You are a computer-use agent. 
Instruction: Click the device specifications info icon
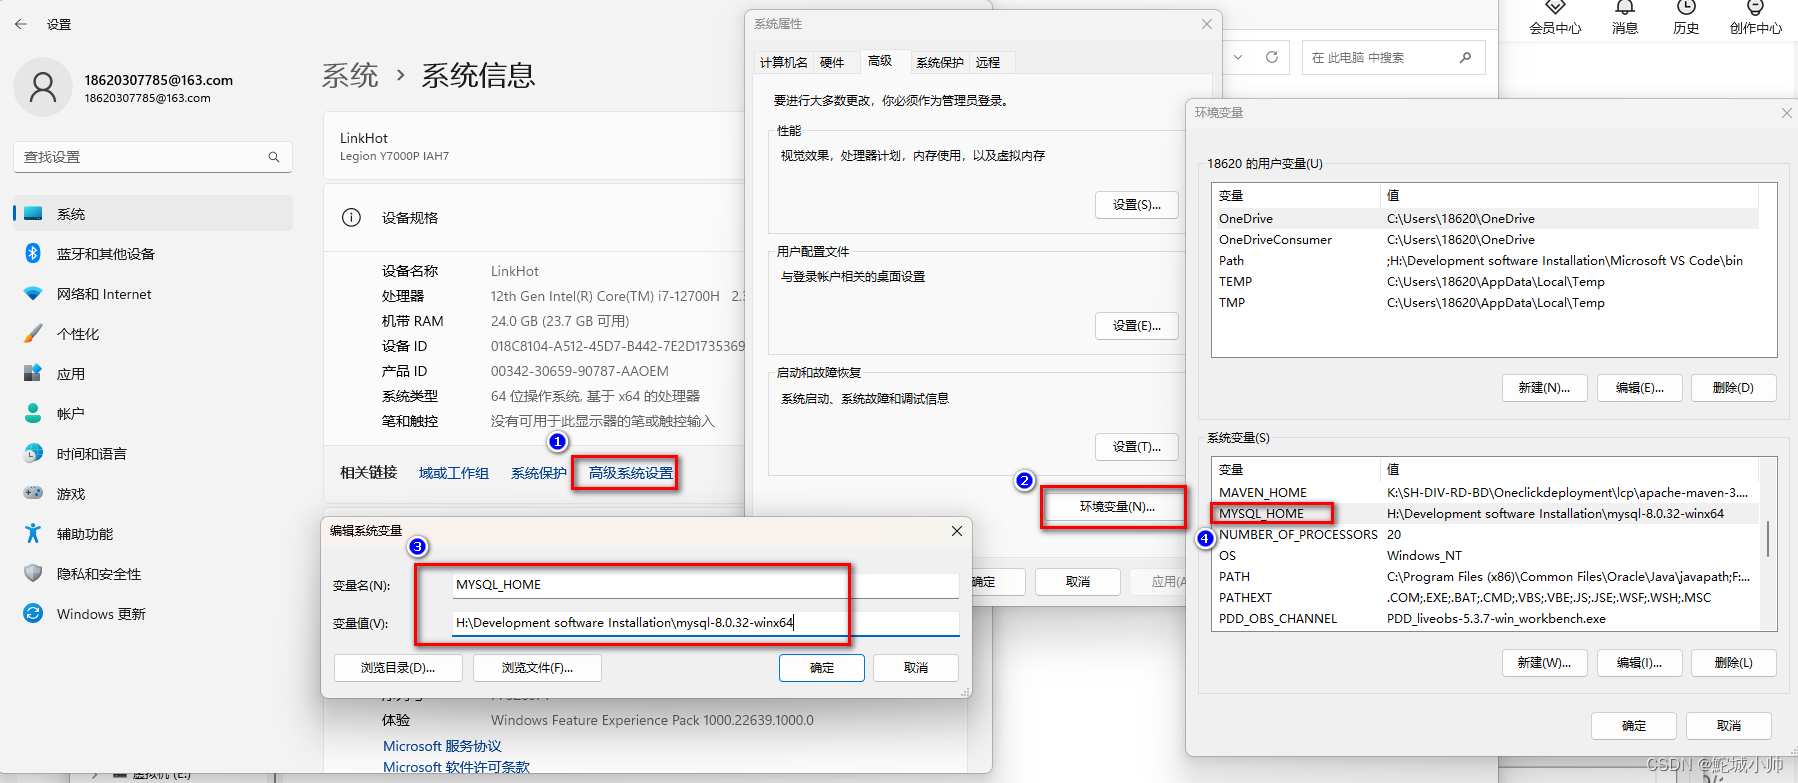tap(351, 218)
